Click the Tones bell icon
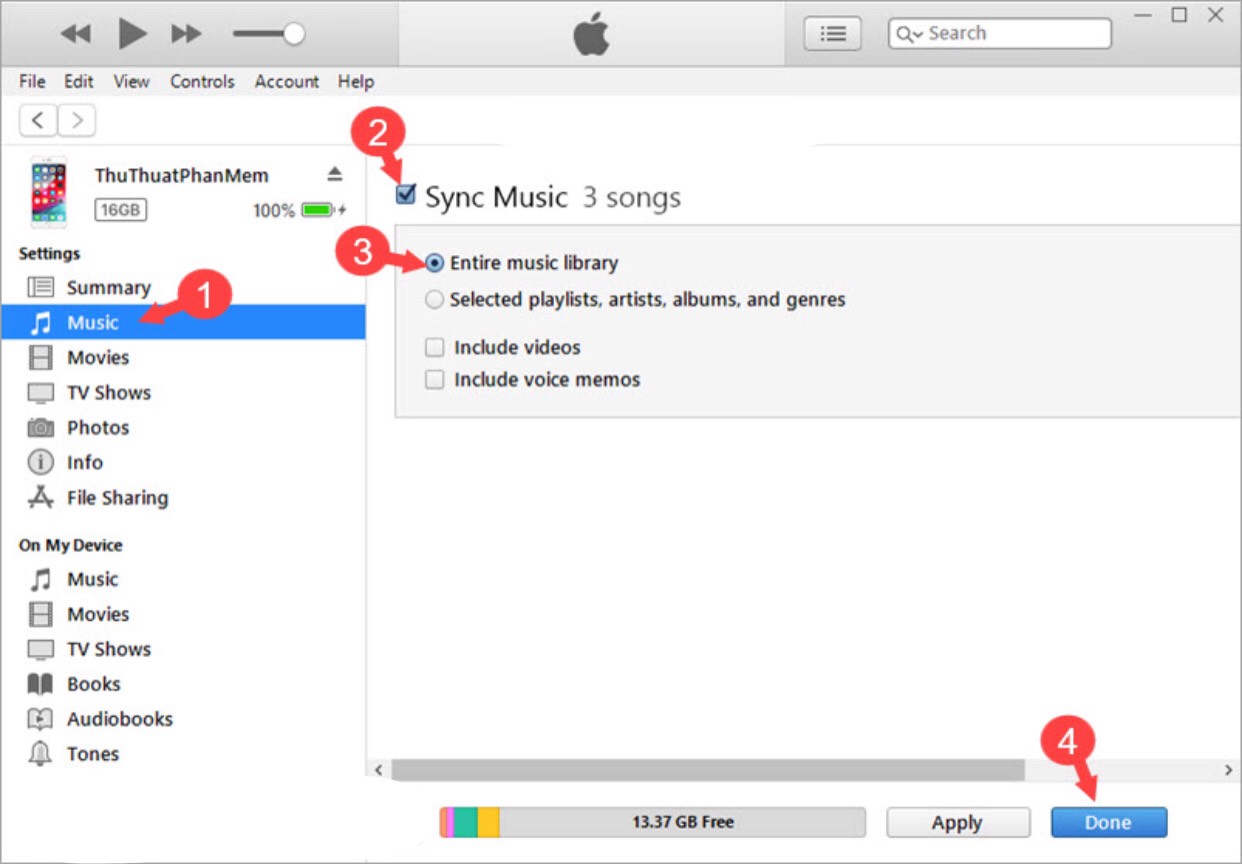Viewport: 1242px width, 864px height. tap(40, 755)
